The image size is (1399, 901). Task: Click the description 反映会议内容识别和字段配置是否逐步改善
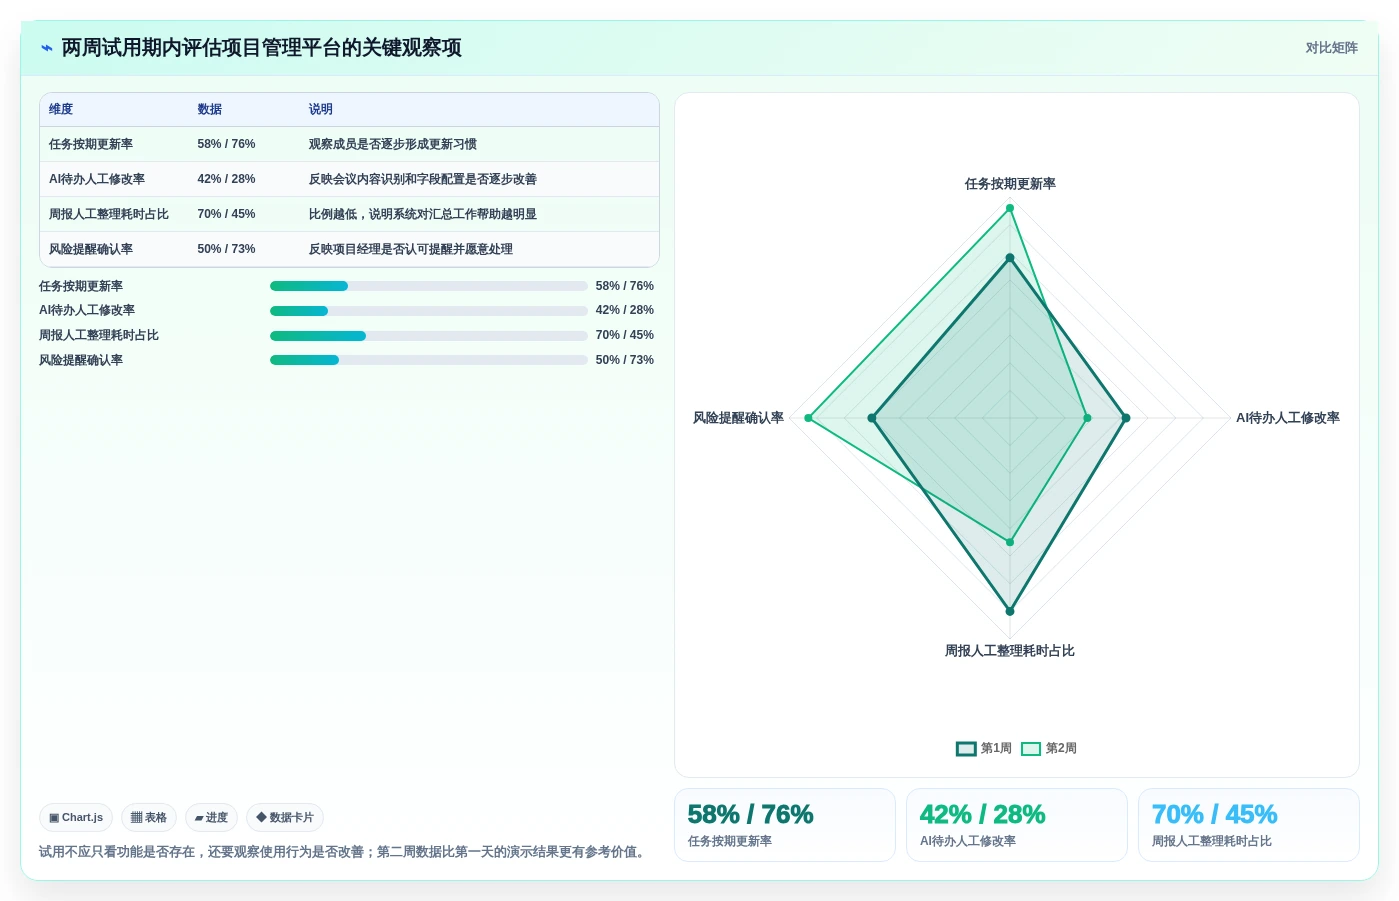click(x=423, y=180)
